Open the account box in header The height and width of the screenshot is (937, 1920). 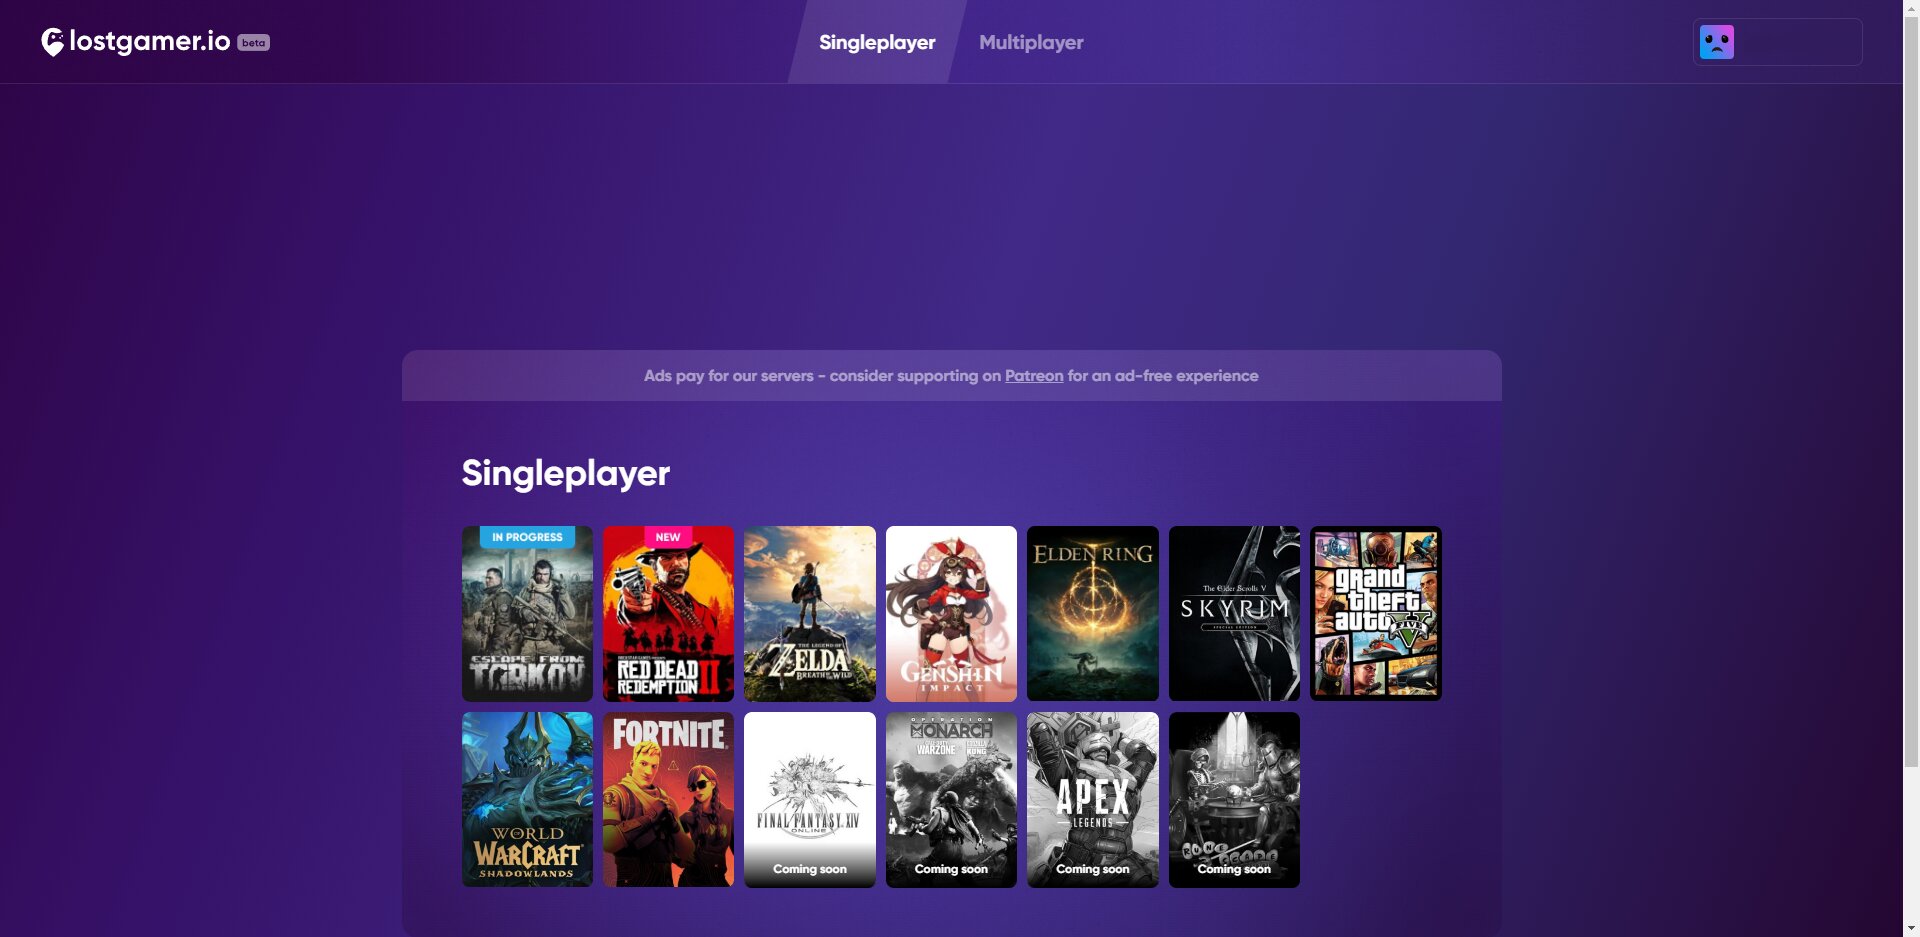pos(1777,42)
